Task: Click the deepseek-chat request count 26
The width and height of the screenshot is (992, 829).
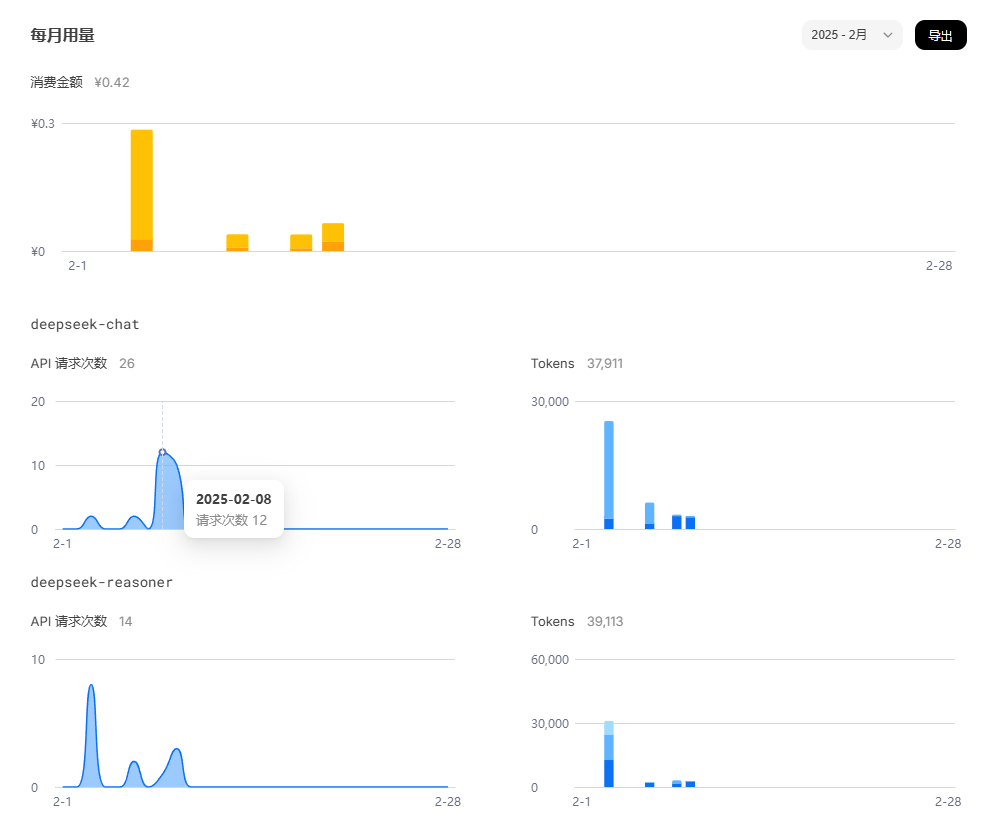Action: coord(127,363)
